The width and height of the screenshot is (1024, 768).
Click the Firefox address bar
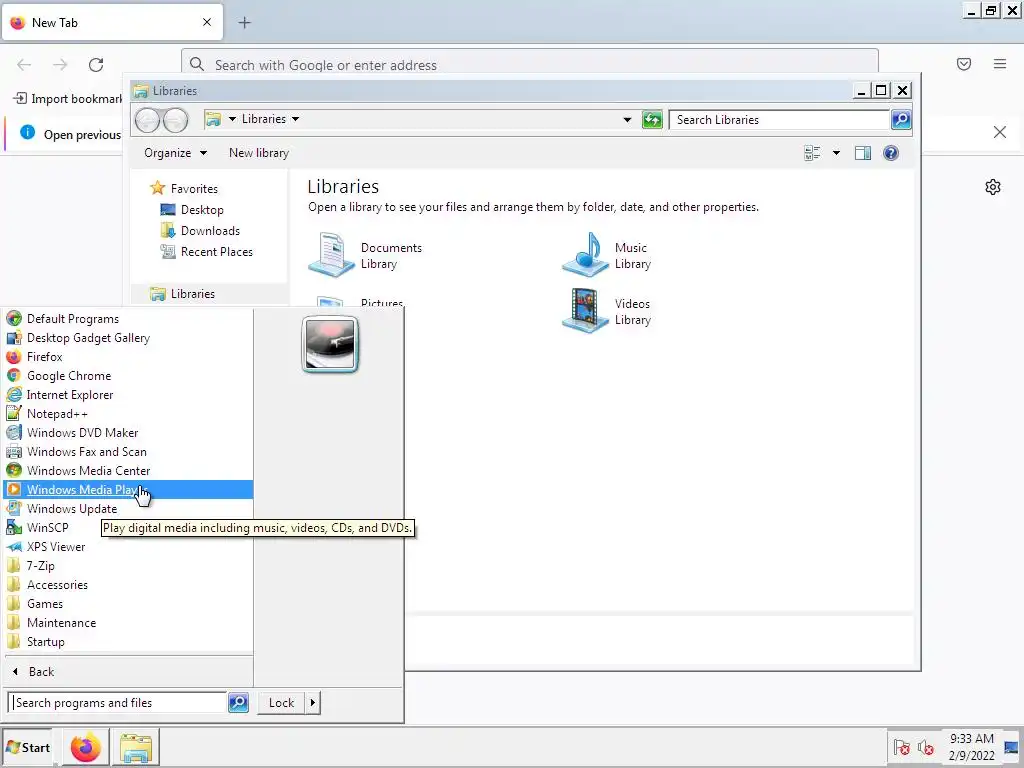pos(530,65)
